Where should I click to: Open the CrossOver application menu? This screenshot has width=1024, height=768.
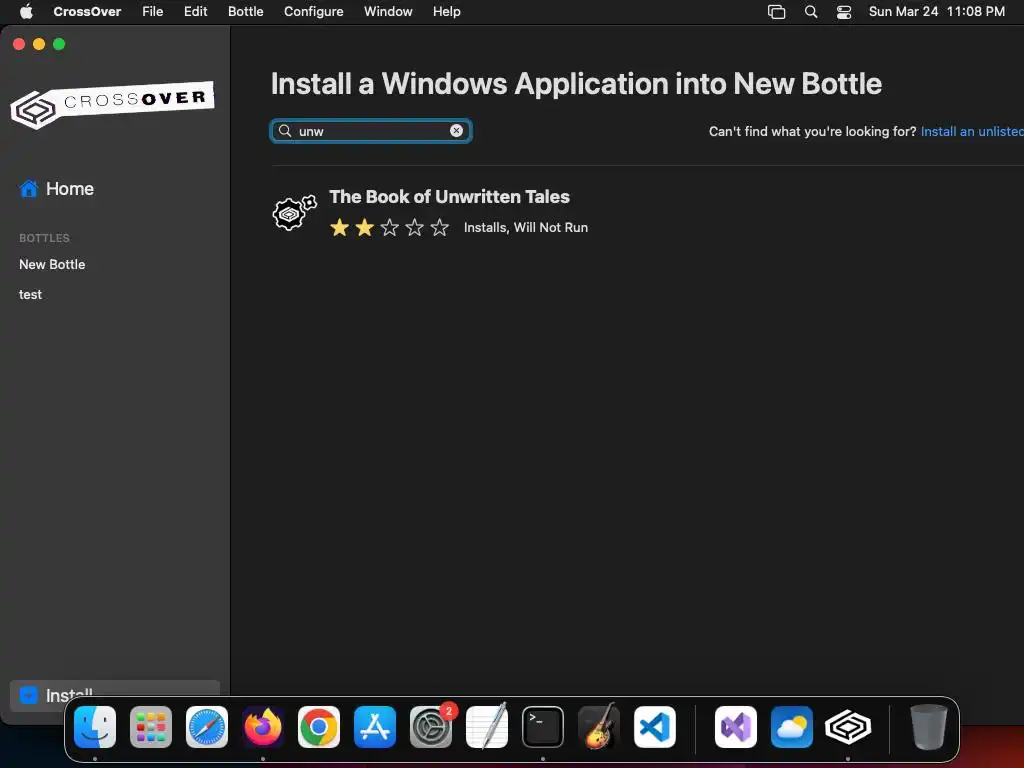pos(87,11)
